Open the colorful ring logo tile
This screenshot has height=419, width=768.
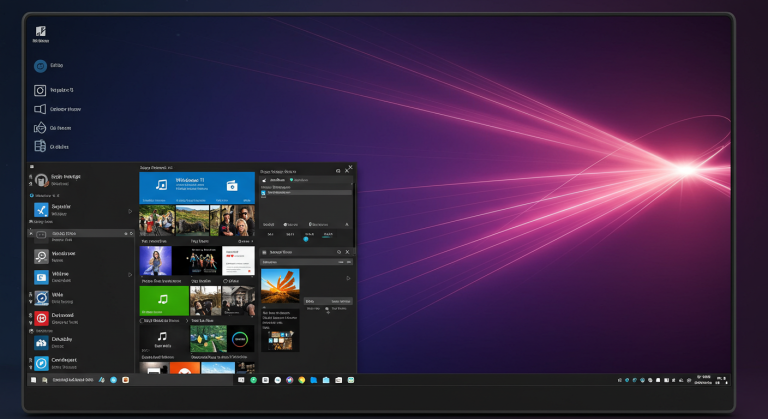pos(240,339)
